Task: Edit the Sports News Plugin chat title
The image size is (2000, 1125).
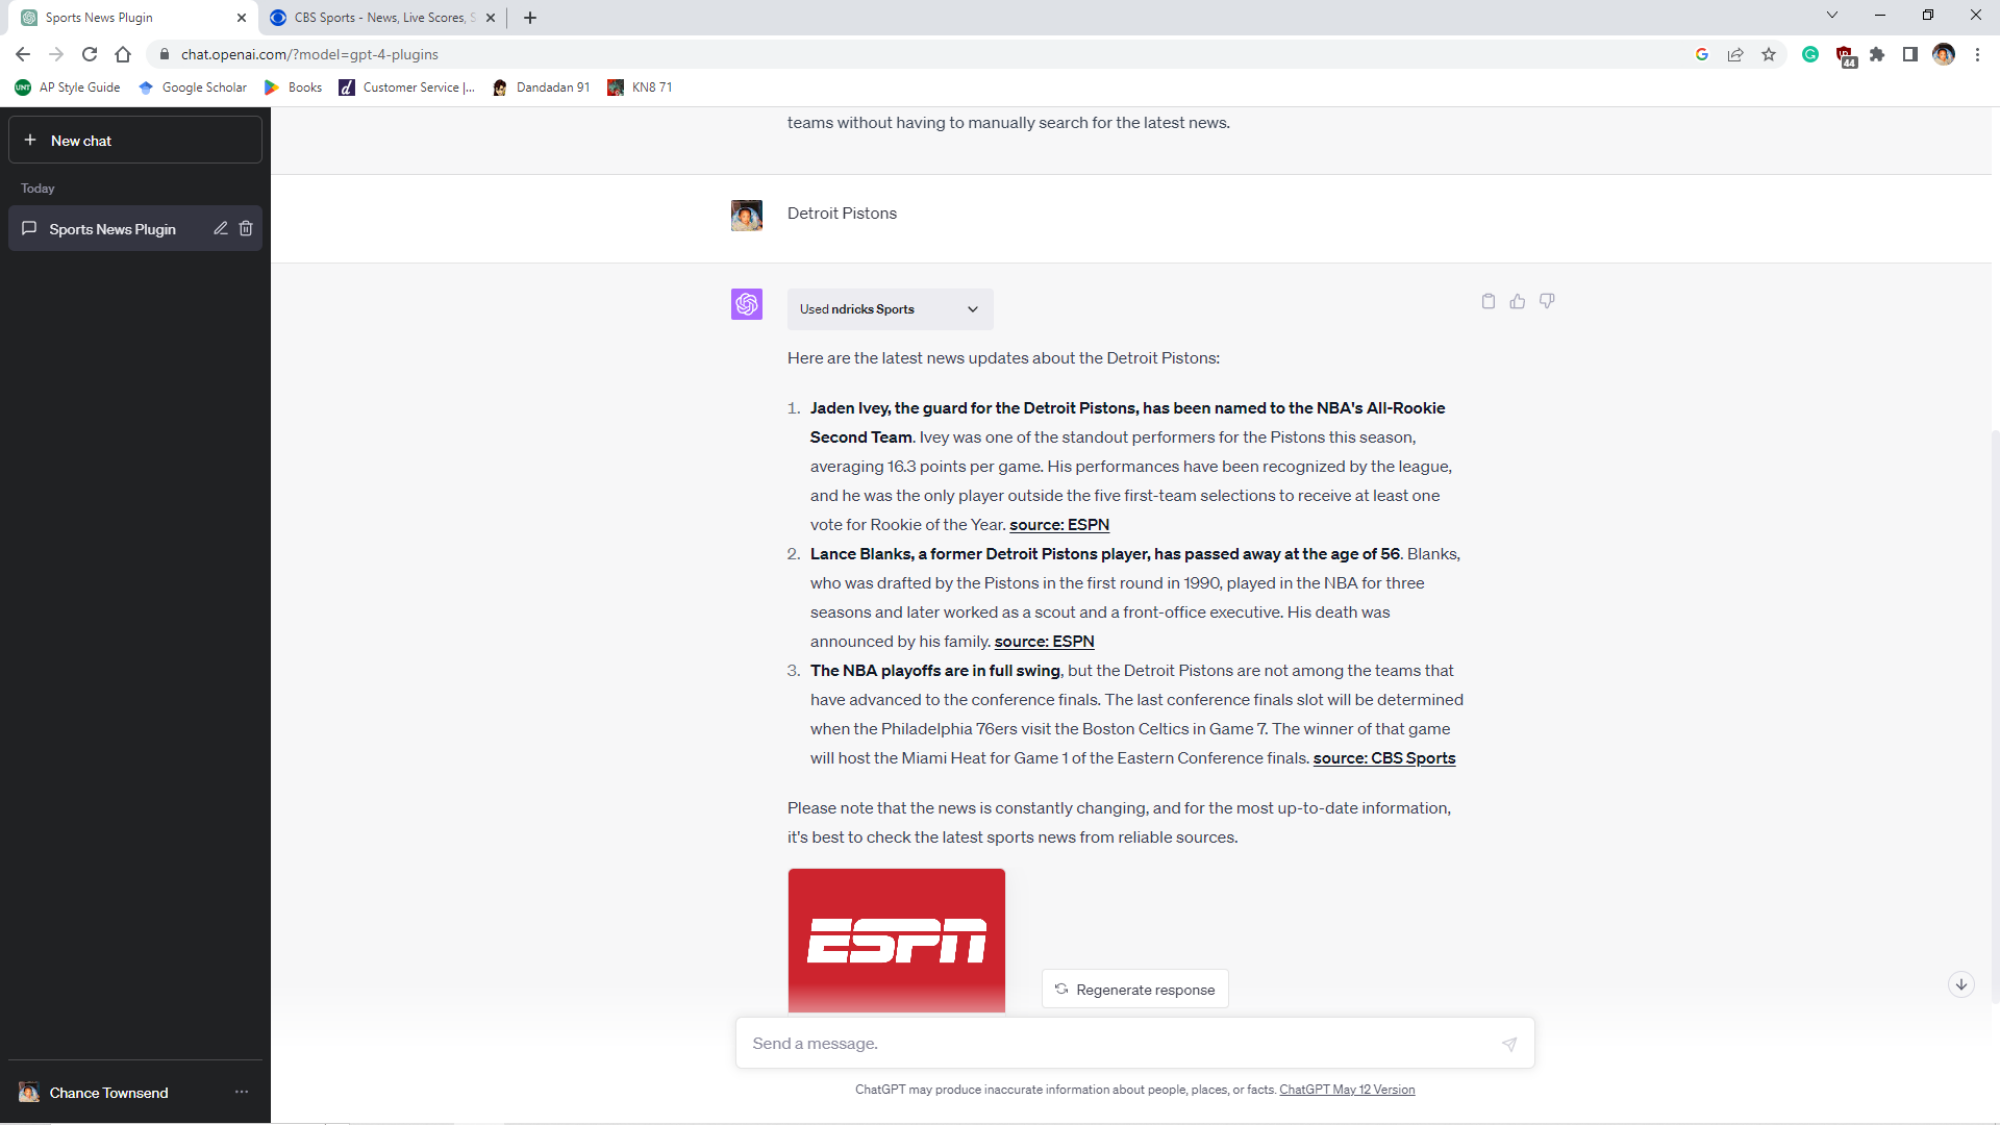Action: 220,228
